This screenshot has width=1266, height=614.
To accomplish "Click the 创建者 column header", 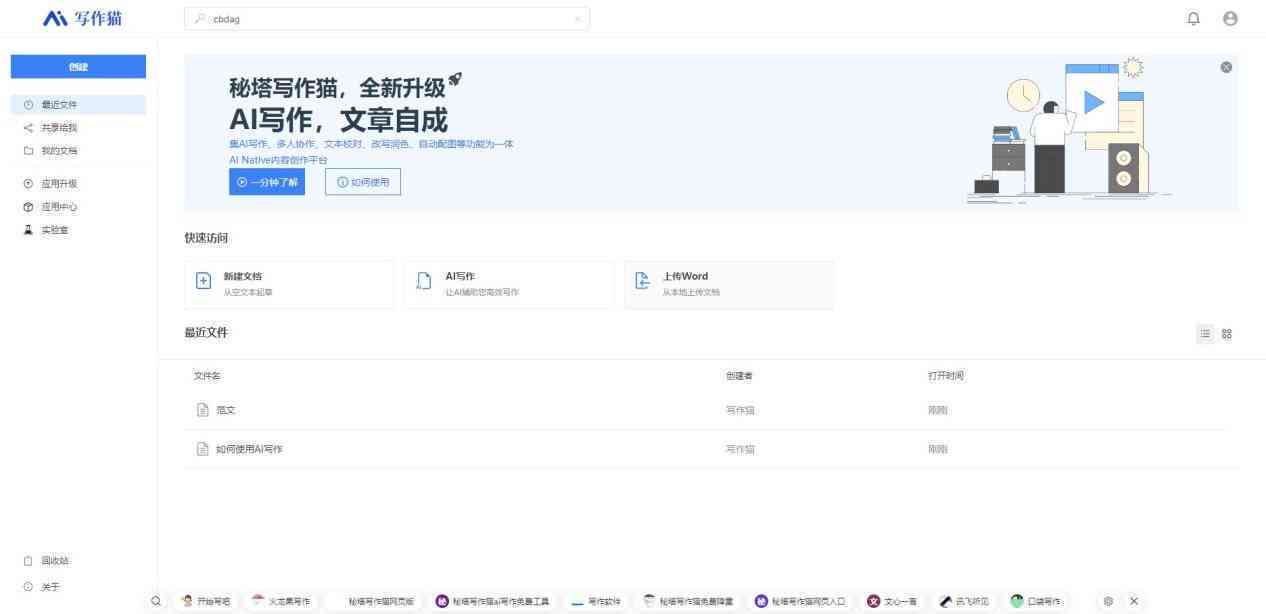I will (739, 375).
